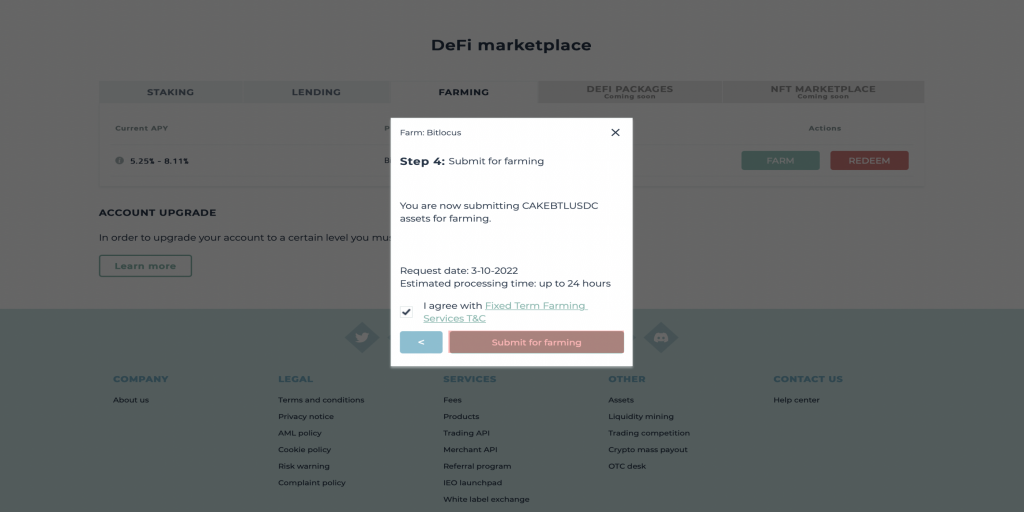The height and width of the screenshot is (512, 1024).
Task: Click 'Request date: 3-10-2022' text
Action: click(459, 270)
